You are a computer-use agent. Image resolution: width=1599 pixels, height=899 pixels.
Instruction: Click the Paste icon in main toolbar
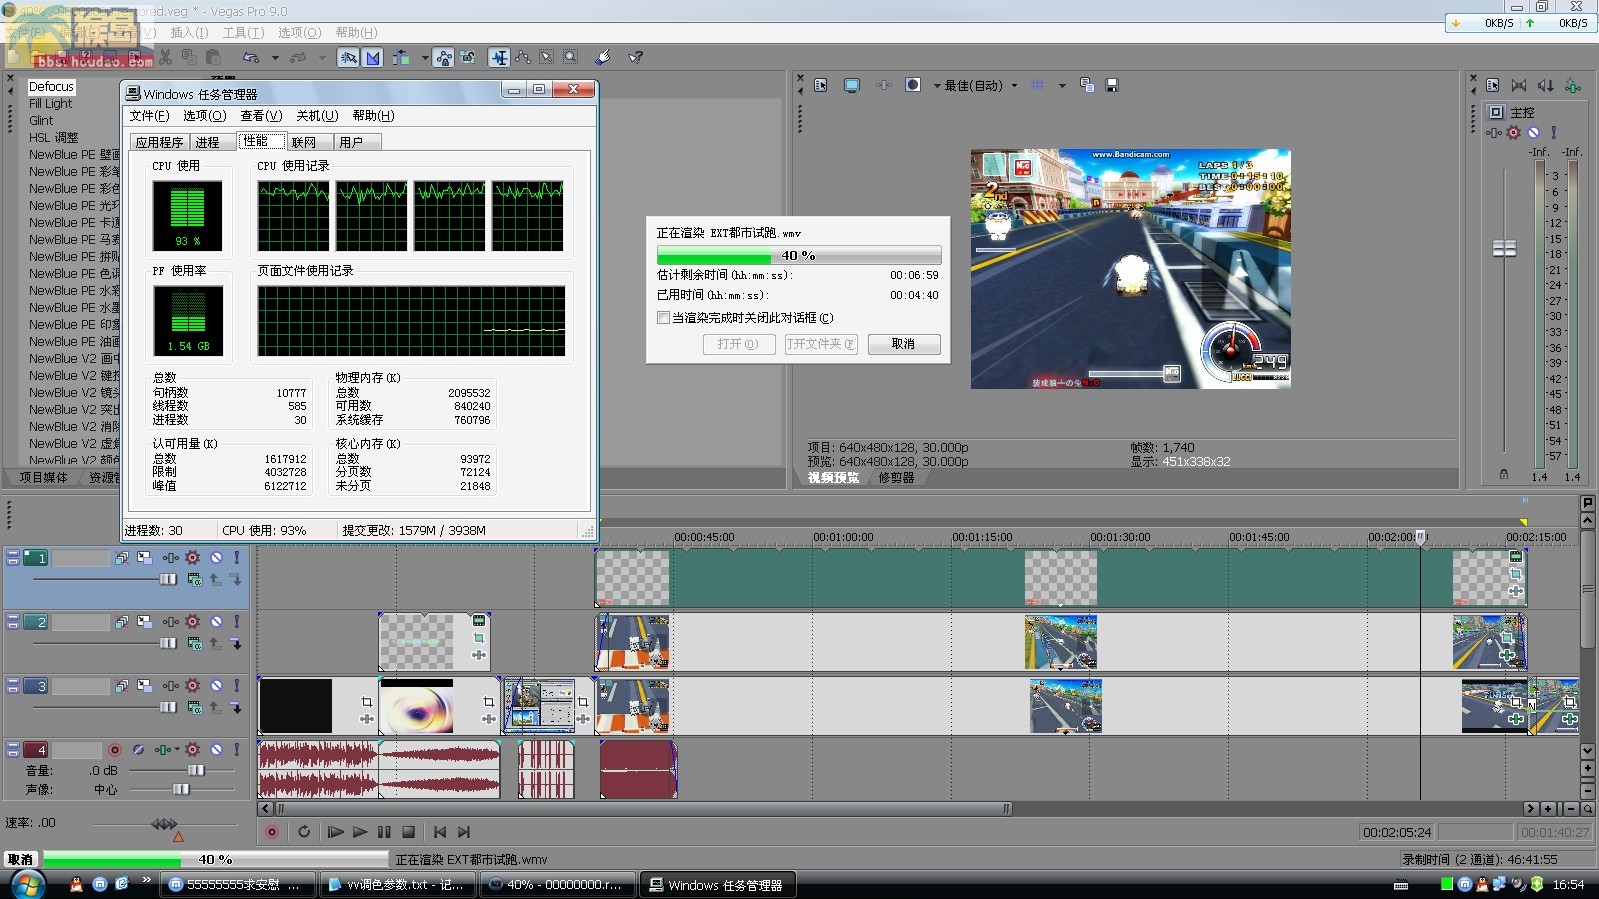[213, 58]
